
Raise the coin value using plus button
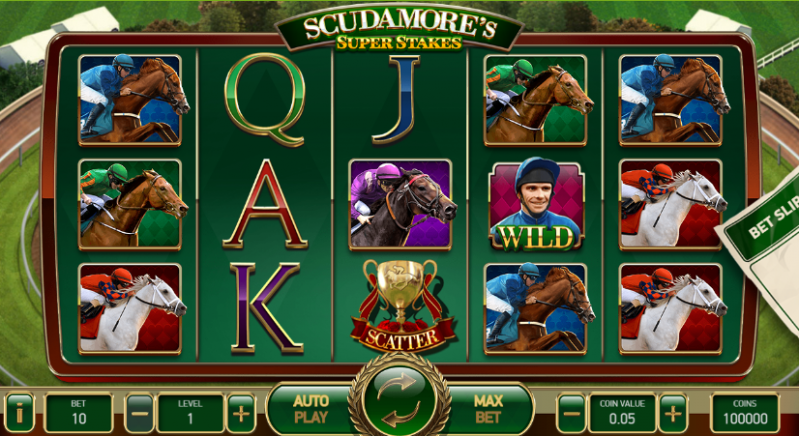coord(673,413)
